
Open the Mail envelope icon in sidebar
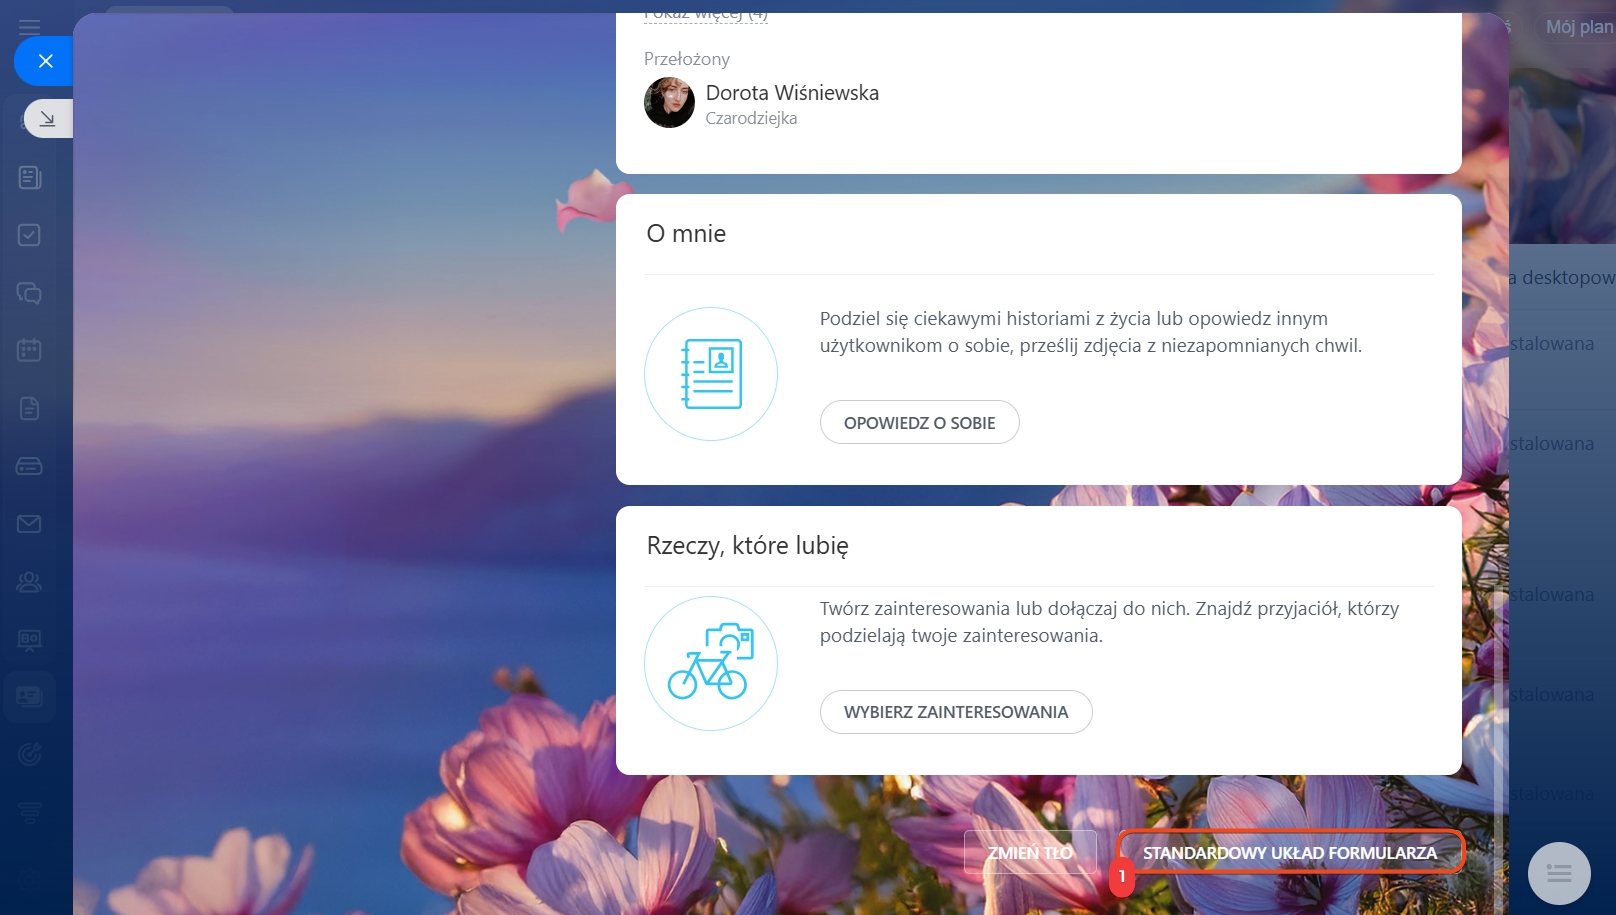pos(29,524)
